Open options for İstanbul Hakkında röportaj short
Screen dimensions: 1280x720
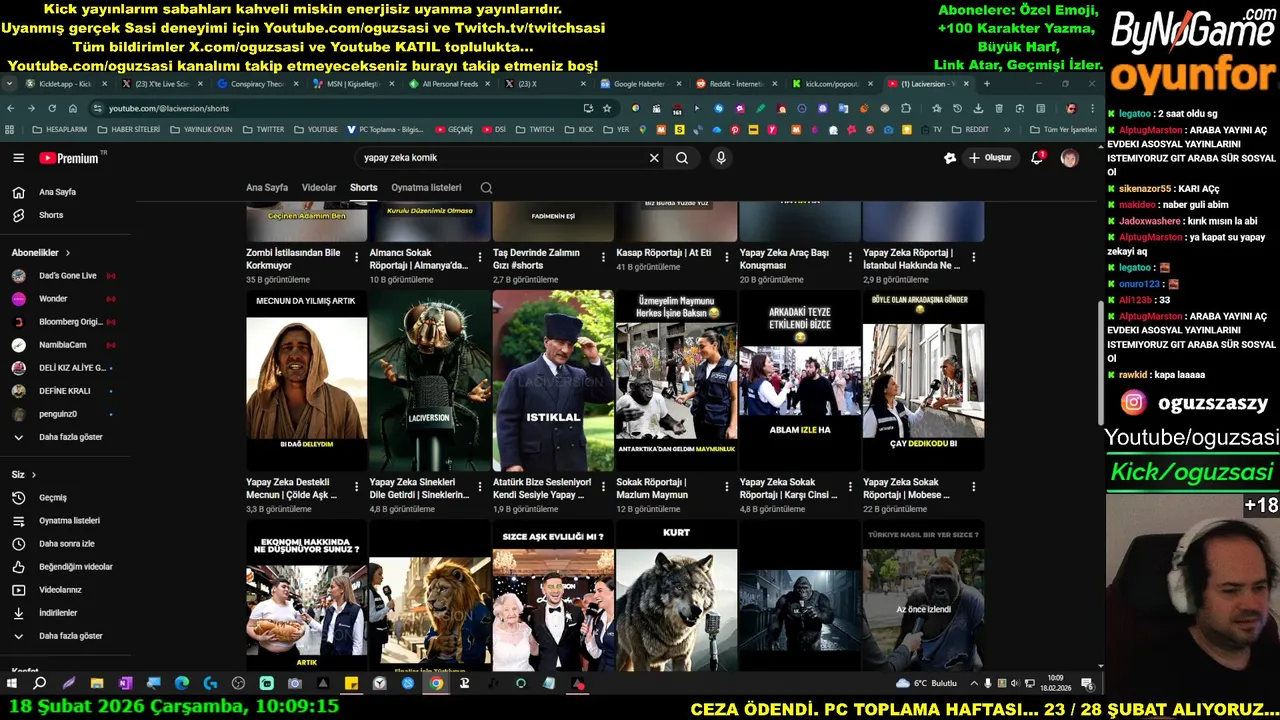point(973,257)
